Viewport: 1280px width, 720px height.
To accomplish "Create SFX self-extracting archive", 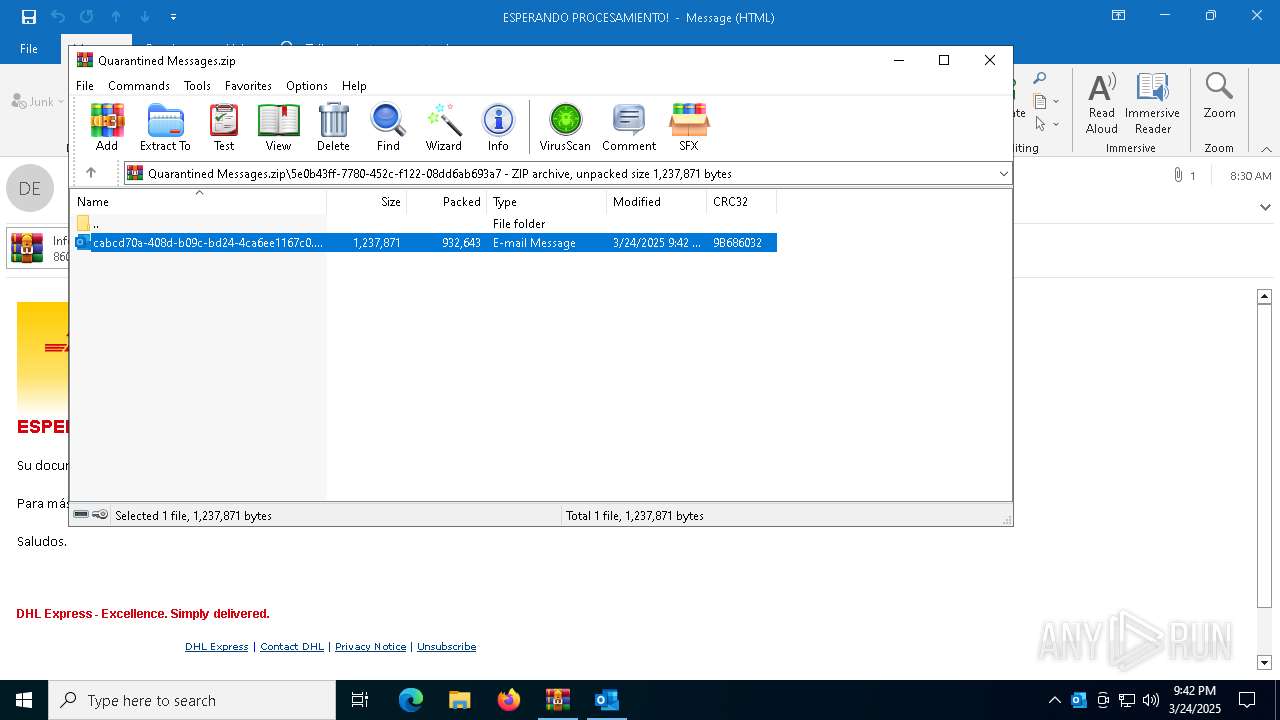I will pos(689,127).
